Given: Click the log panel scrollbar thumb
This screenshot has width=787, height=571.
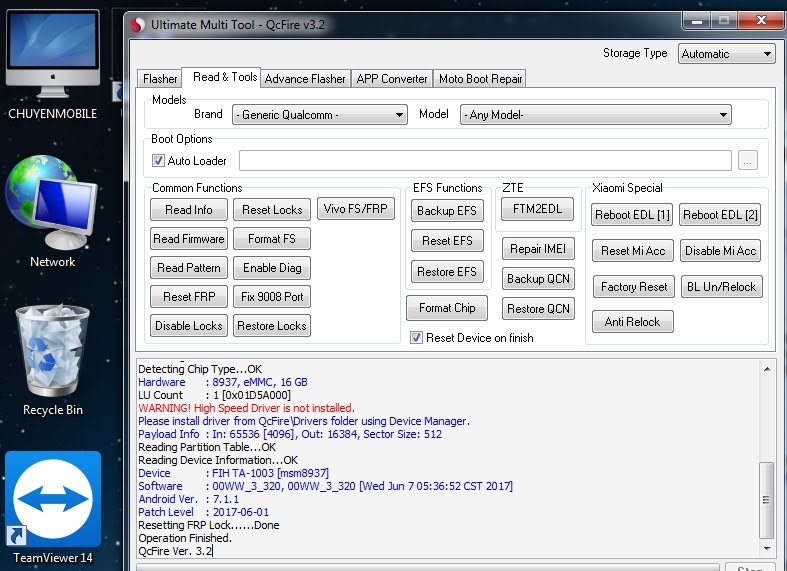Looking at the screenshot, I should pos(766,500).
